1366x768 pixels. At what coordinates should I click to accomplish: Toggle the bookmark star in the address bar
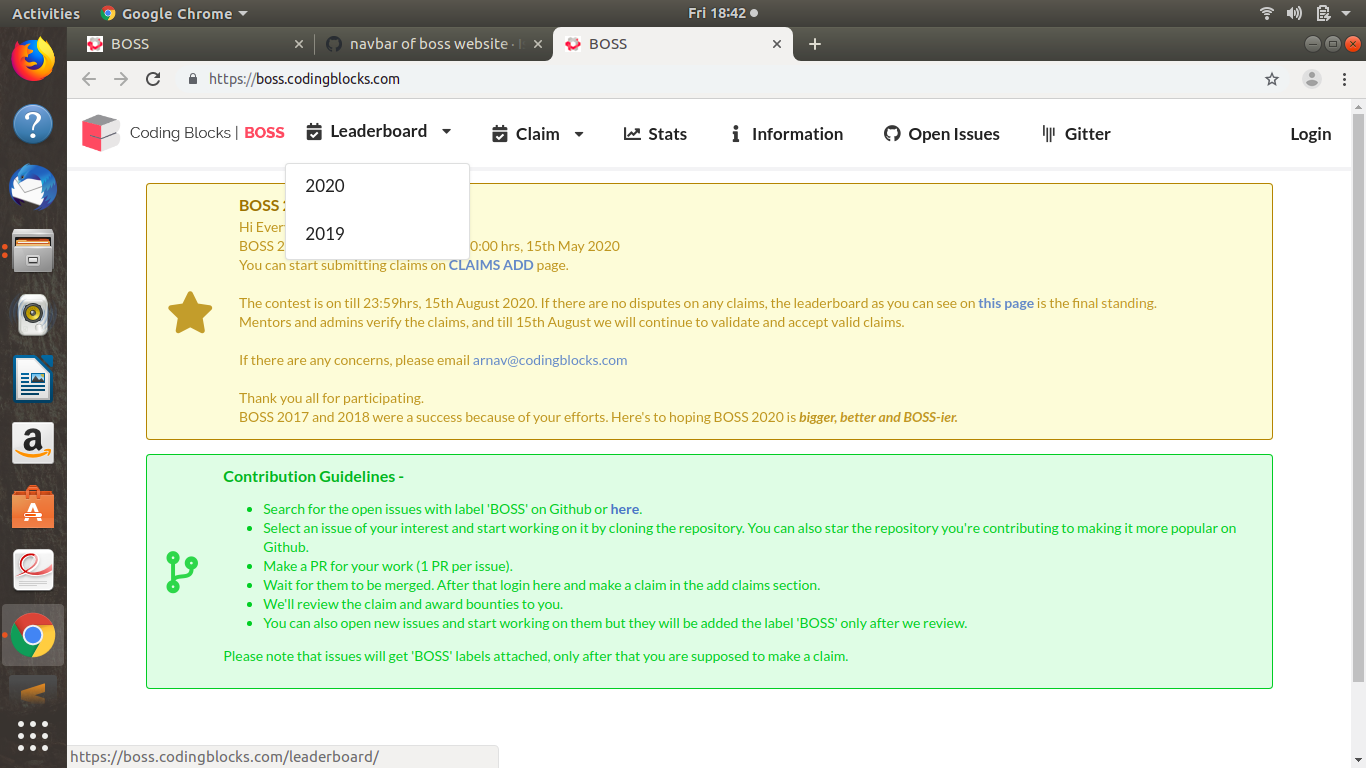(x=1271, y=78)
